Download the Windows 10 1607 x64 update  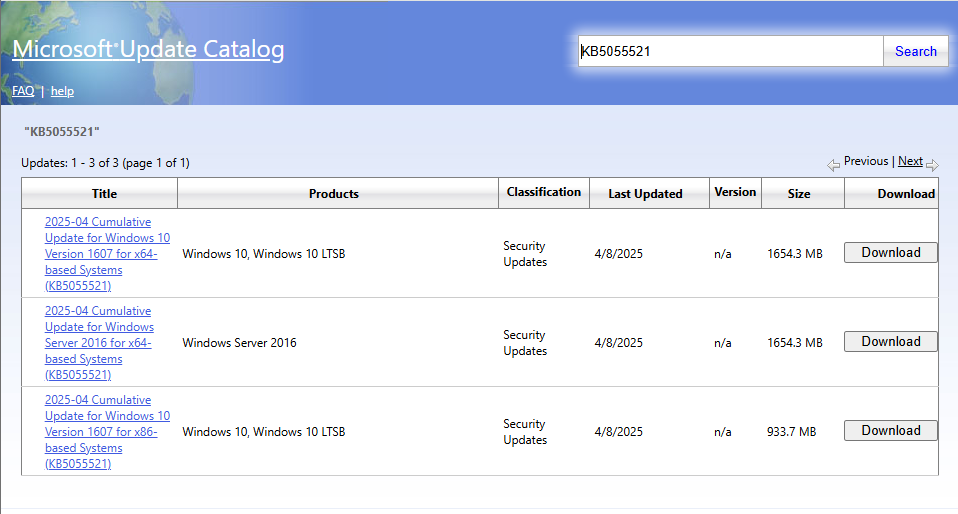(x=891, y=252)
